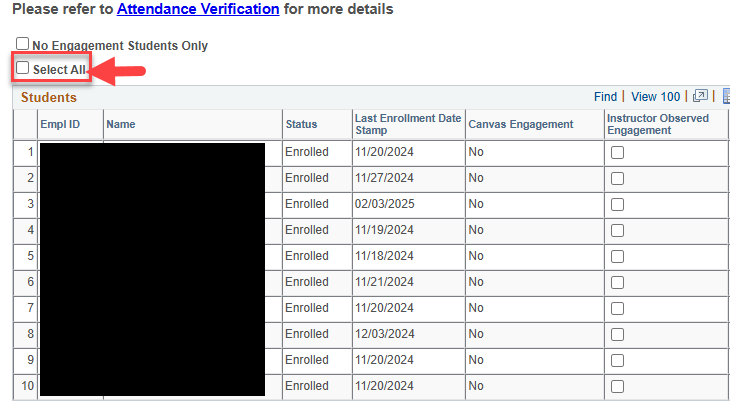Click View 100 link
The width and height of the screenshot is (730, 404).
pyautogui.click(x=656, y=97)
